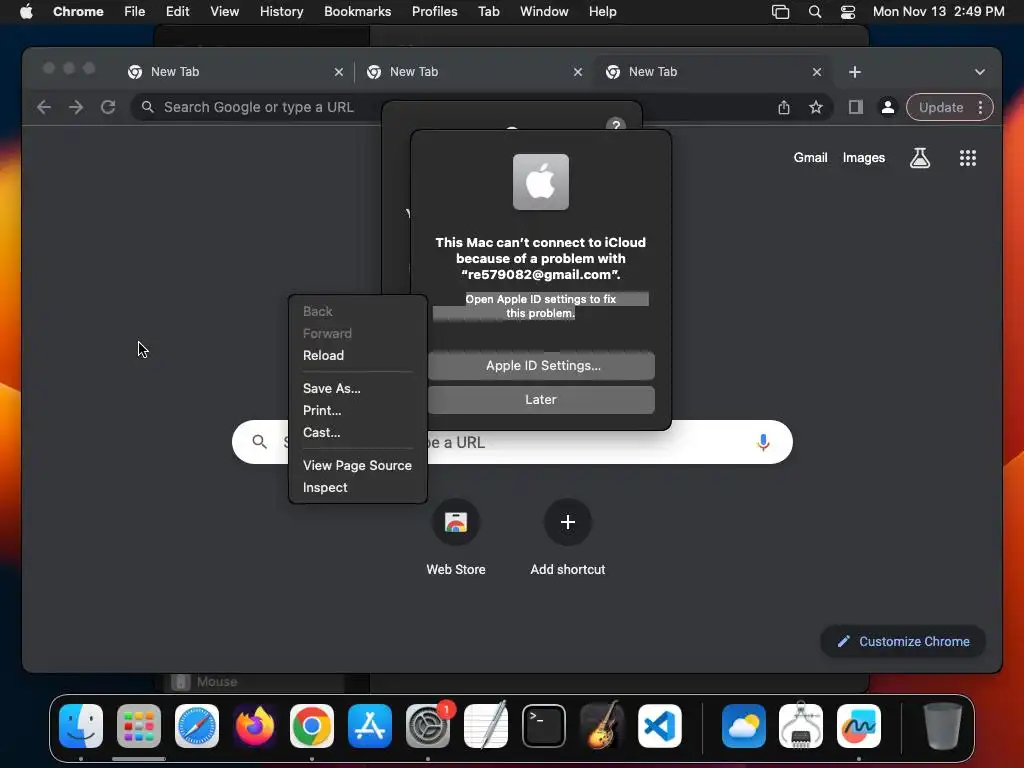Open the Window menu
The width and height of the screenshot is (1024, 768).
544,12
